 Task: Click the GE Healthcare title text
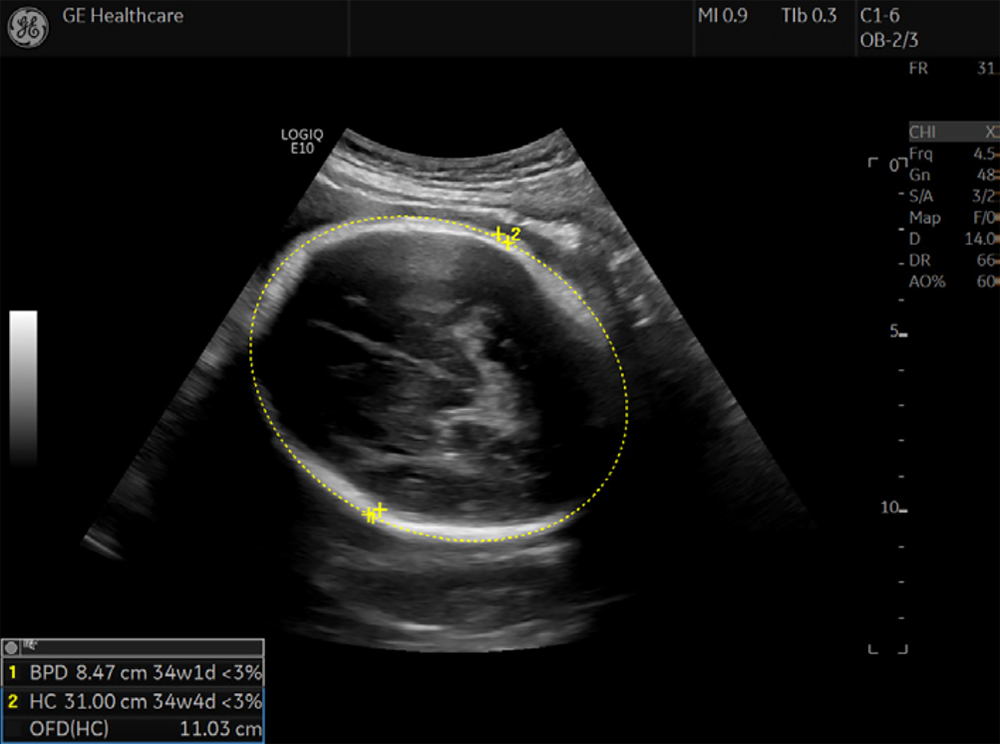click(122, 15)
